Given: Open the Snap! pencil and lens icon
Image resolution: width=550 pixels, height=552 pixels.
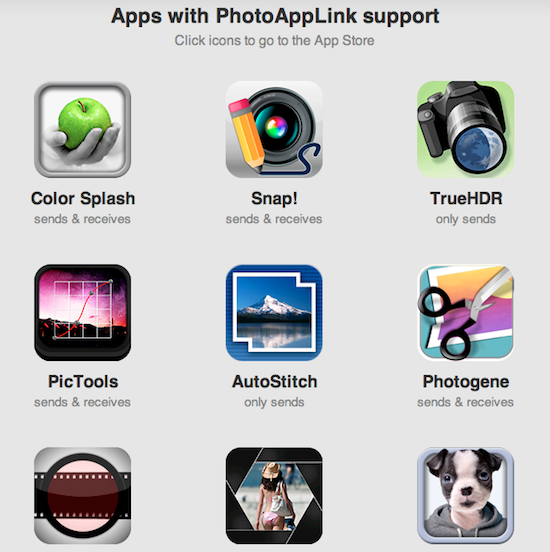Looking at the screenshot, I should coord(274,130).
